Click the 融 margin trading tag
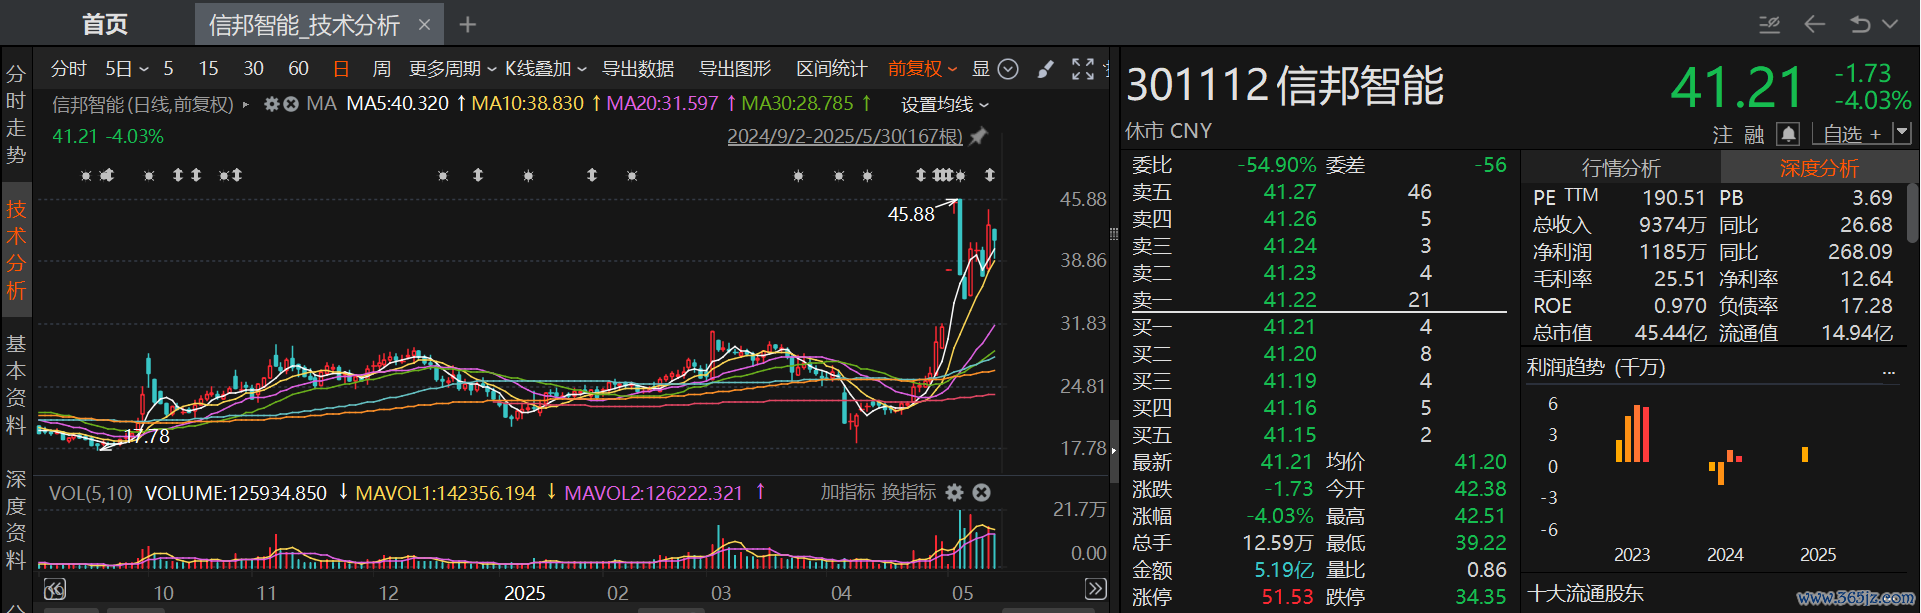 [x=1754, y=134]
